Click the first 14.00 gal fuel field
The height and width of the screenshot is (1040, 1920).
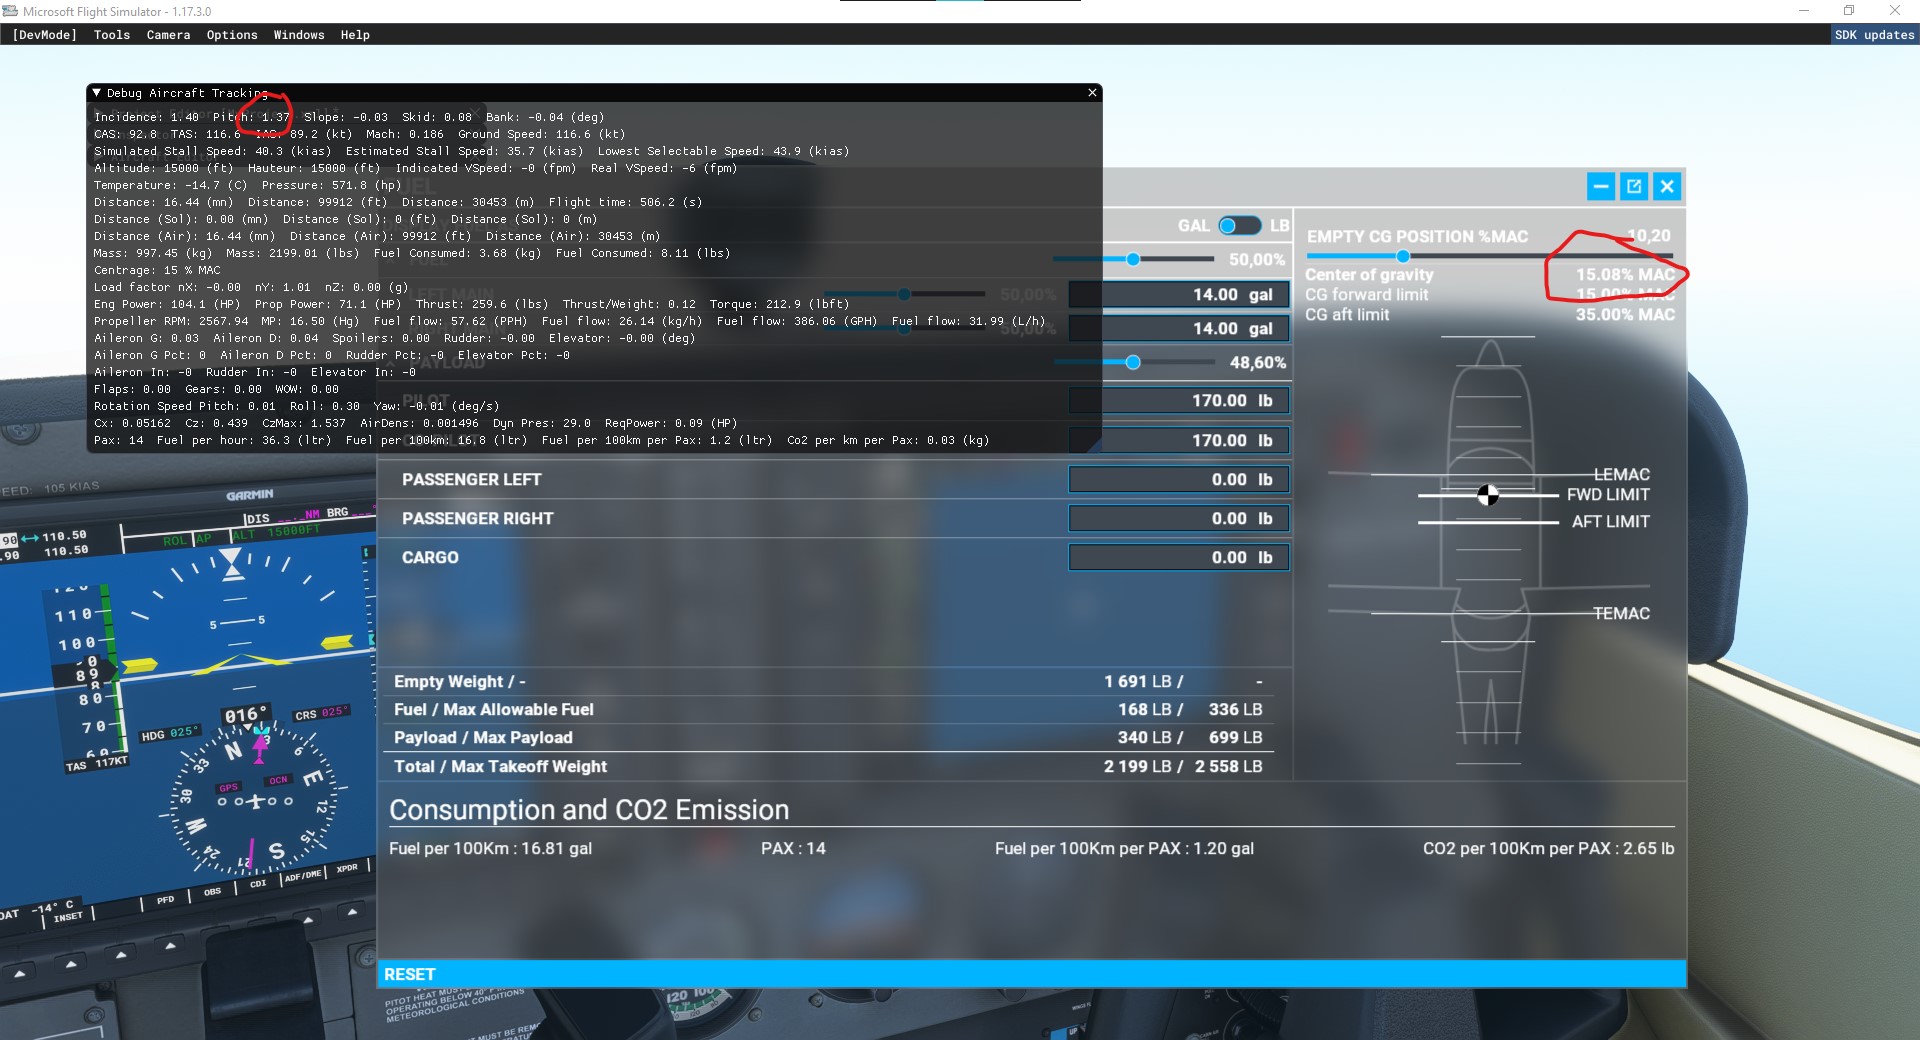[x=1179, y=295]
